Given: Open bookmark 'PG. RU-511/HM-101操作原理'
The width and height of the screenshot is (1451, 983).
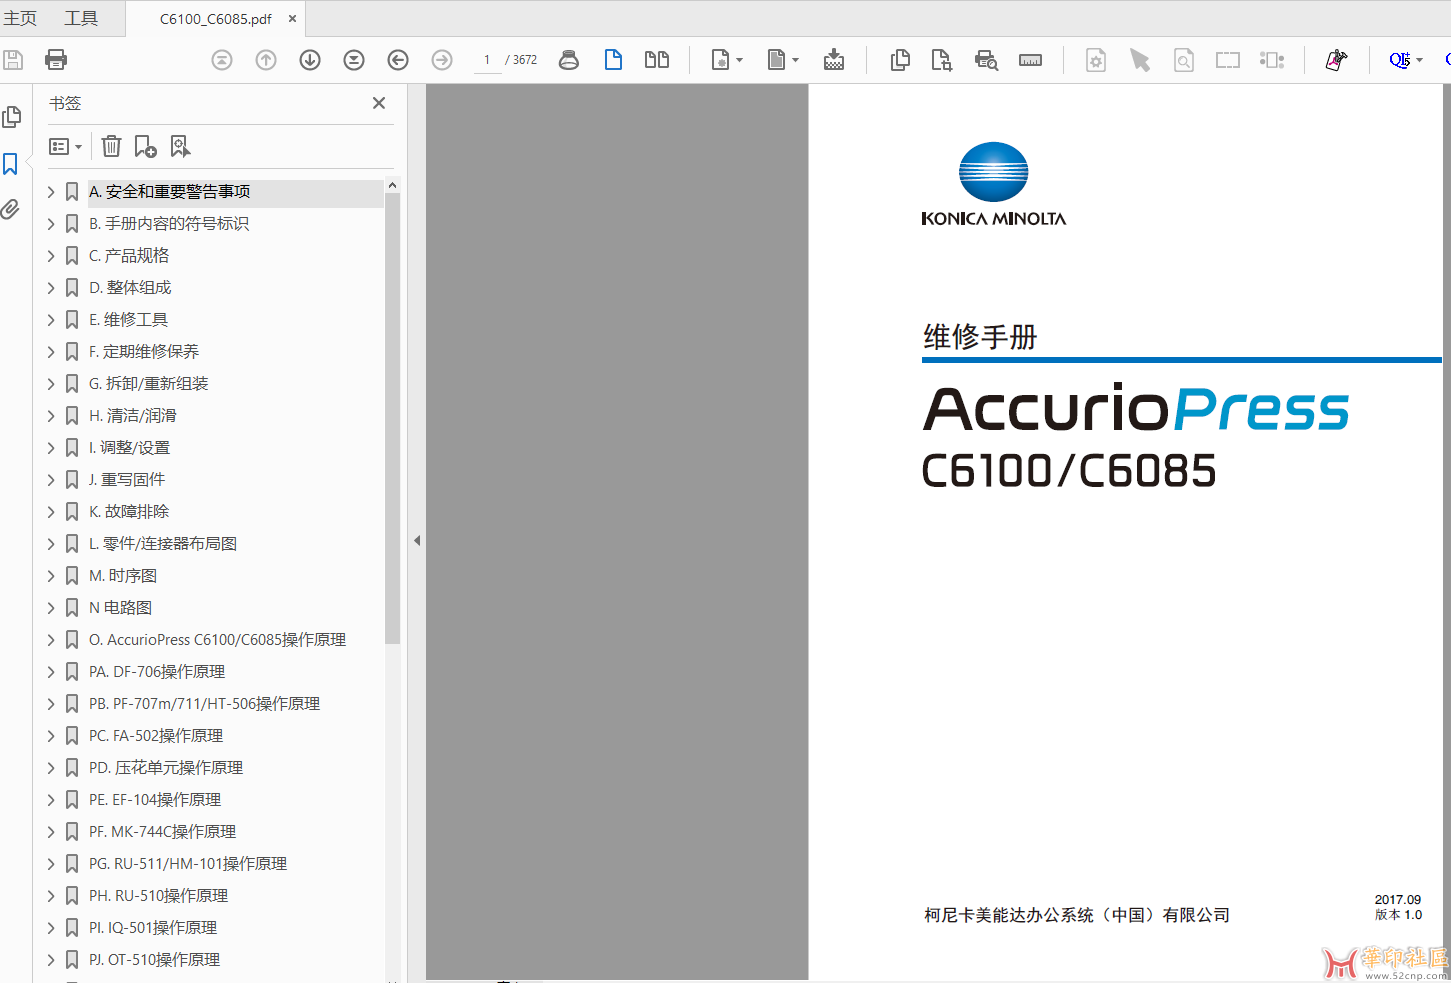Looking at the screenshot, I should pos(188,864).
